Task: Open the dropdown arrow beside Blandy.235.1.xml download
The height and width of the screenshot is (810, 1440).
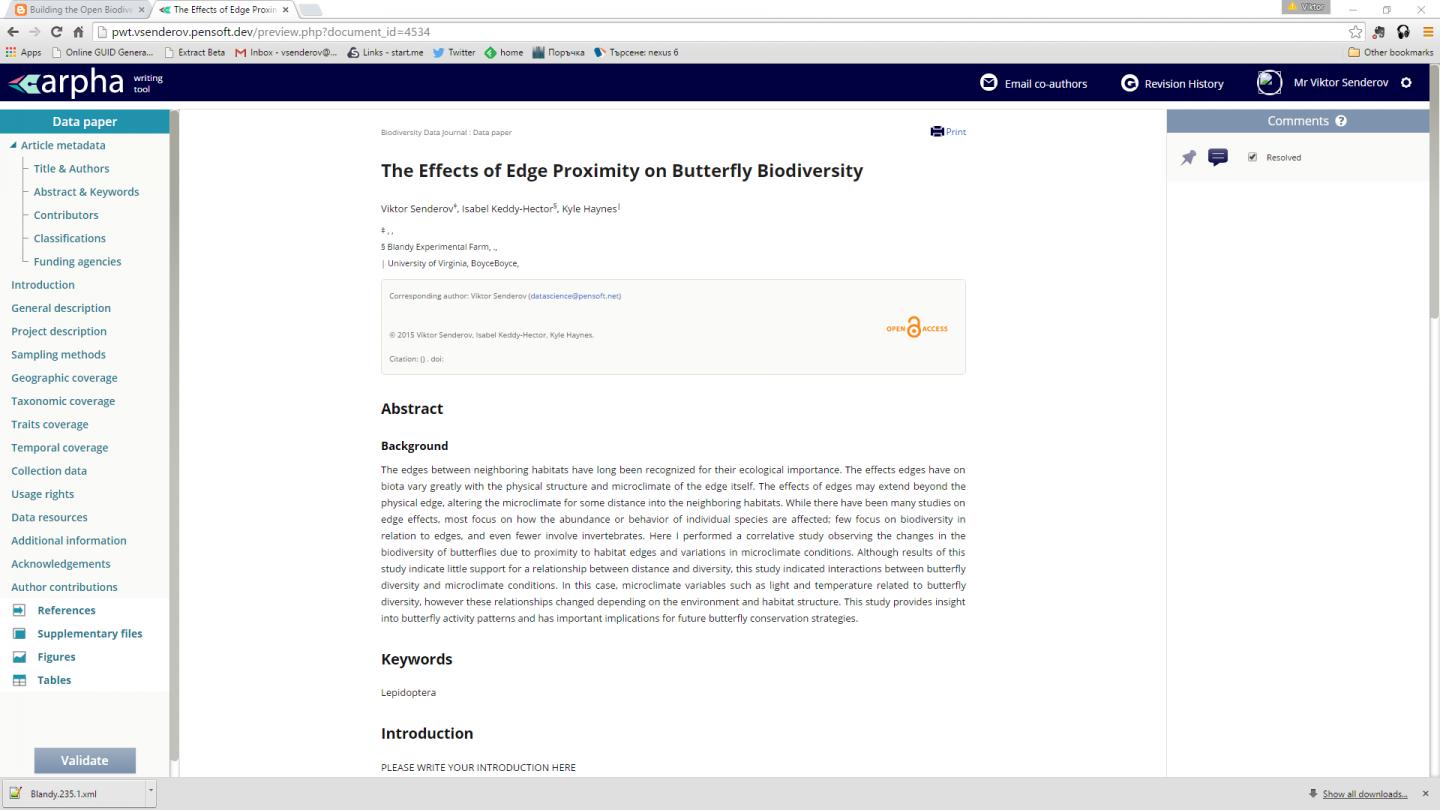Action: point(151,791)
